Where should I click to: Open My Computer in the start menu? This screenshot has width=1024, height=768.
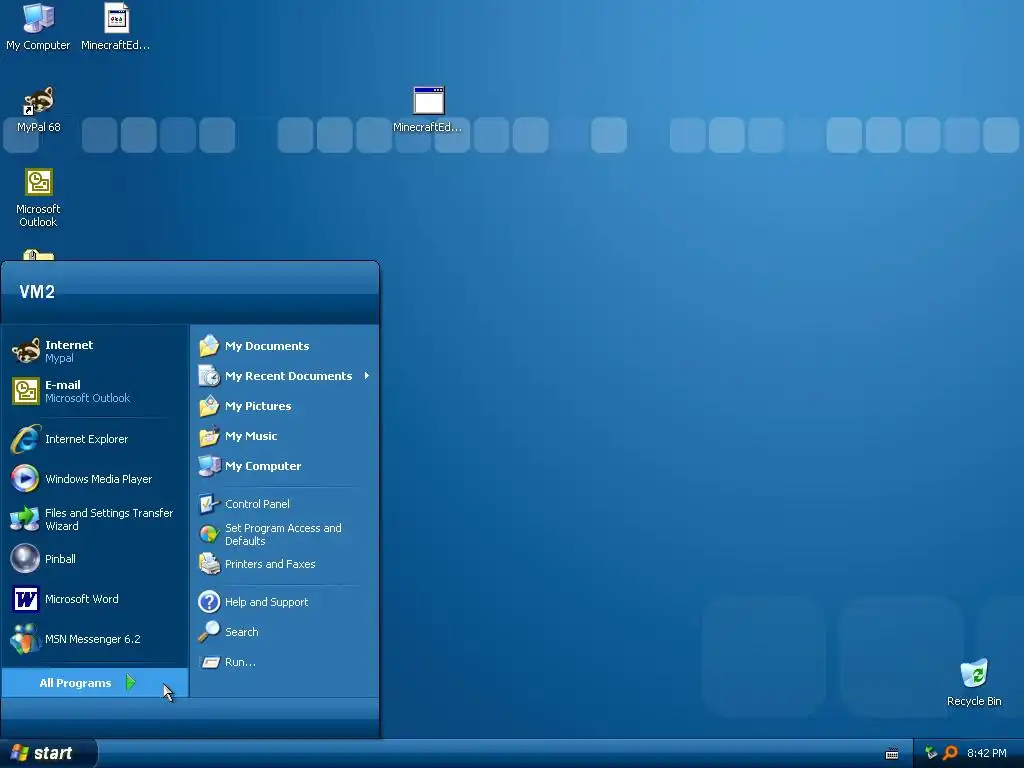click(x=285, y=466)
